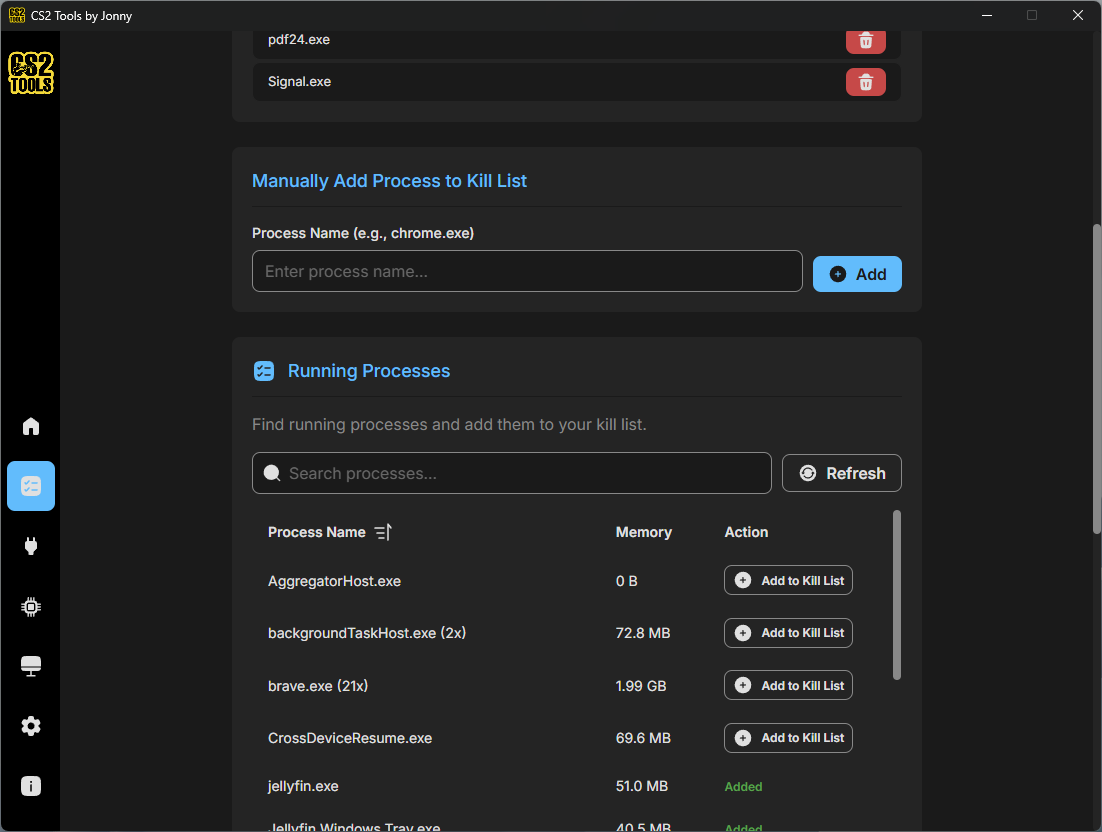Click the Add process button
This screenshot has height=832, width=1102.
click(x=857, y=274)
